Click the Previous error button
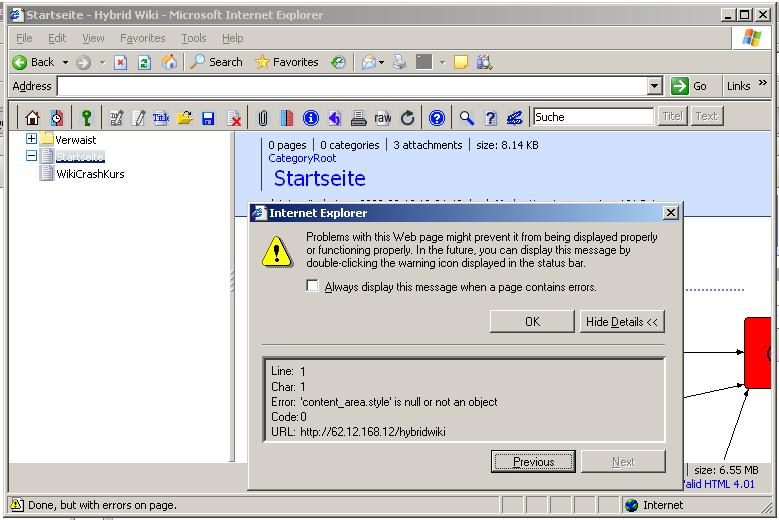 click(533, 462)
